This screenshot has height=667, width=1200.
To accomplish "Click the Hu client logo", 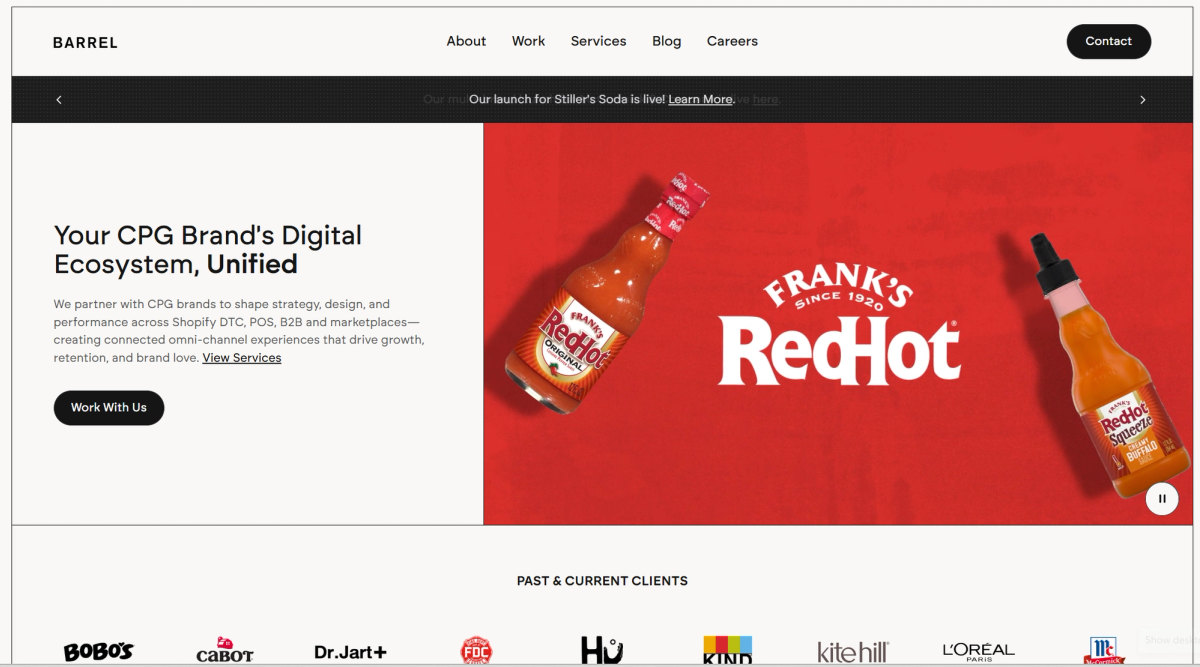I will point(602,651).
